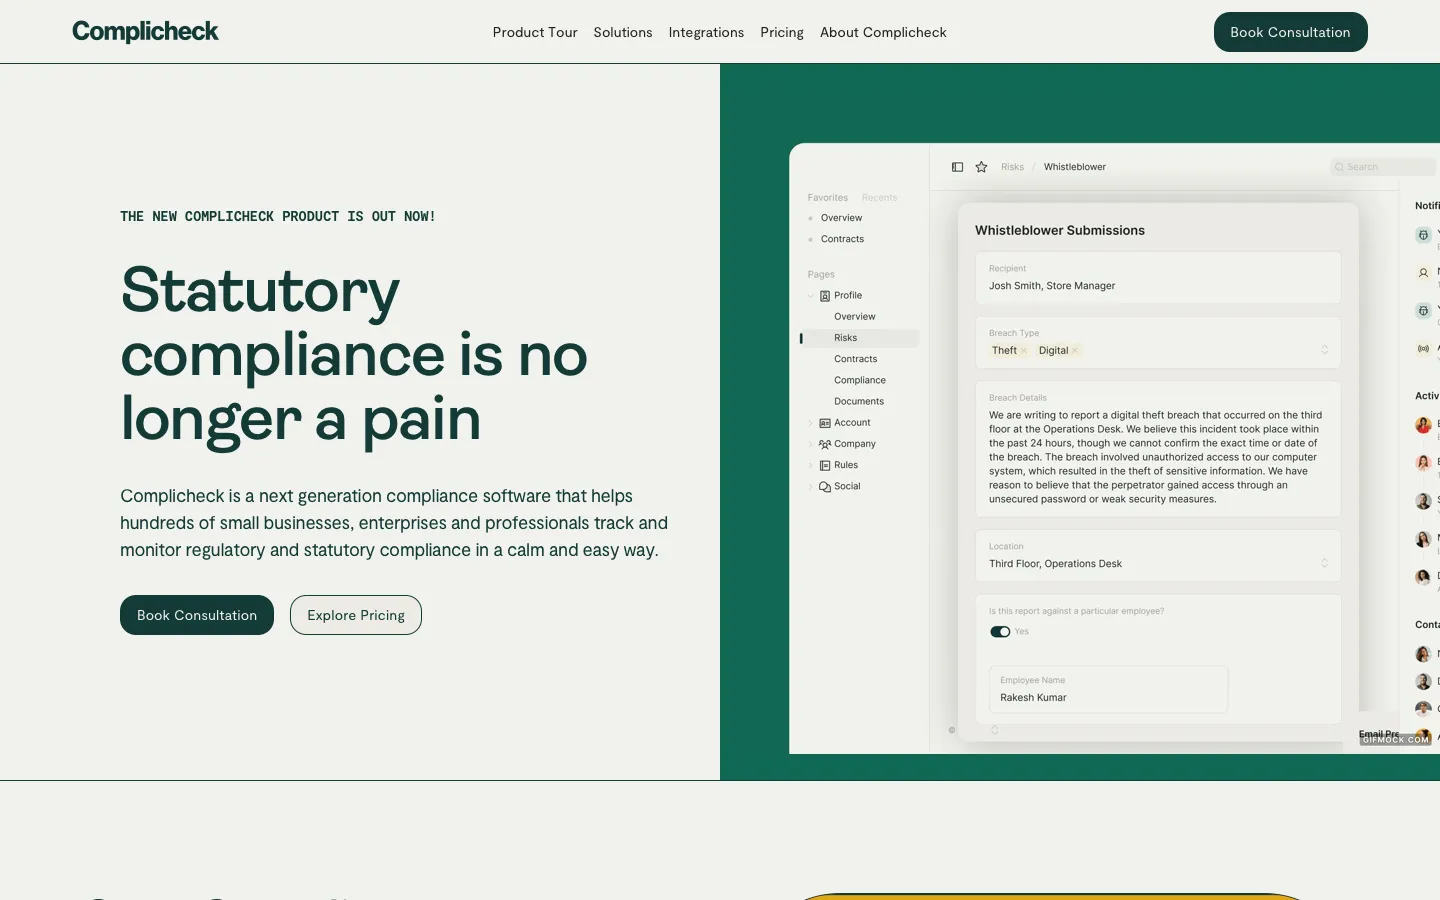The width and height of the screenshot is (1440, 900).
Task: Click the red-shirt avatar under Activities
Action: [1423, 425]
